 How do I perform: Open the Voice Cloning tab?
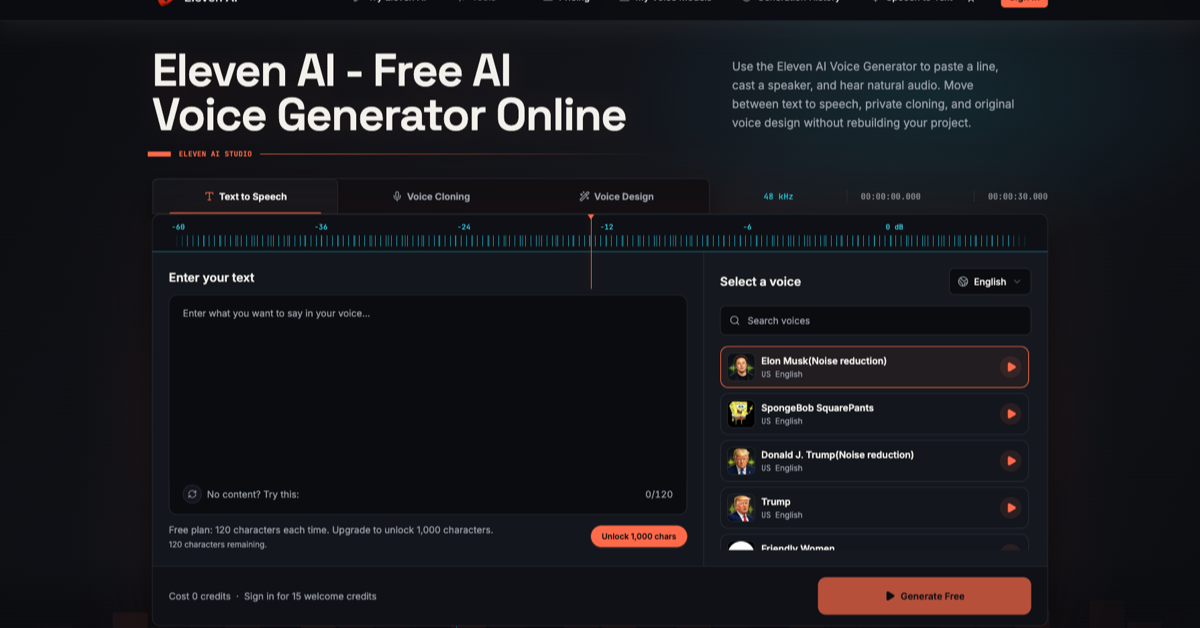point(431,197)
